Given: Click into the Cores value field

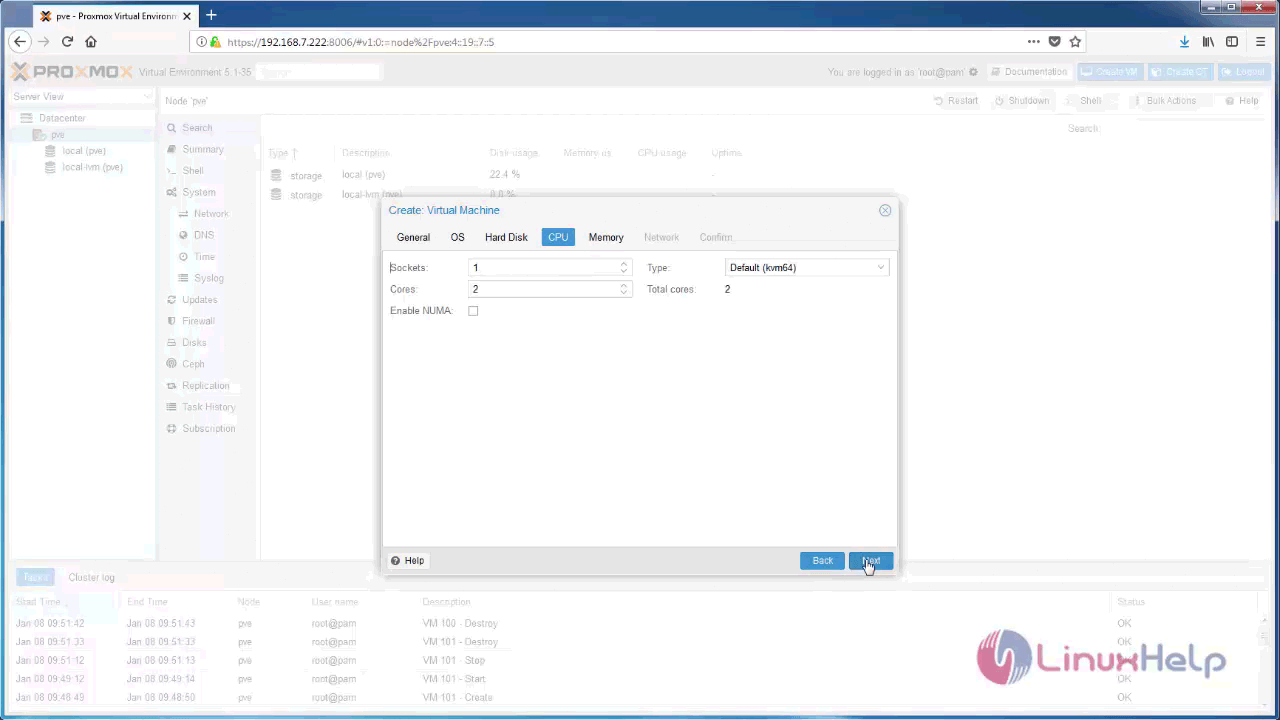Looking at the screenshot, I should point(543,289).
